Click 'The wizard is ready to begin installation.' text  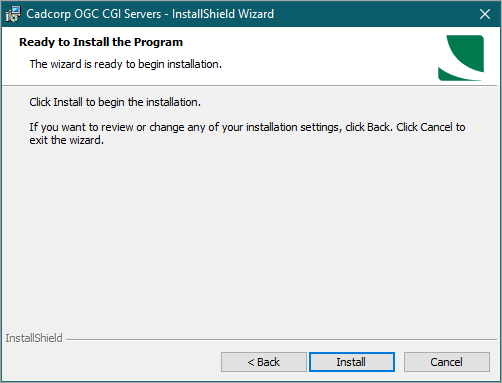click(126, 64)
